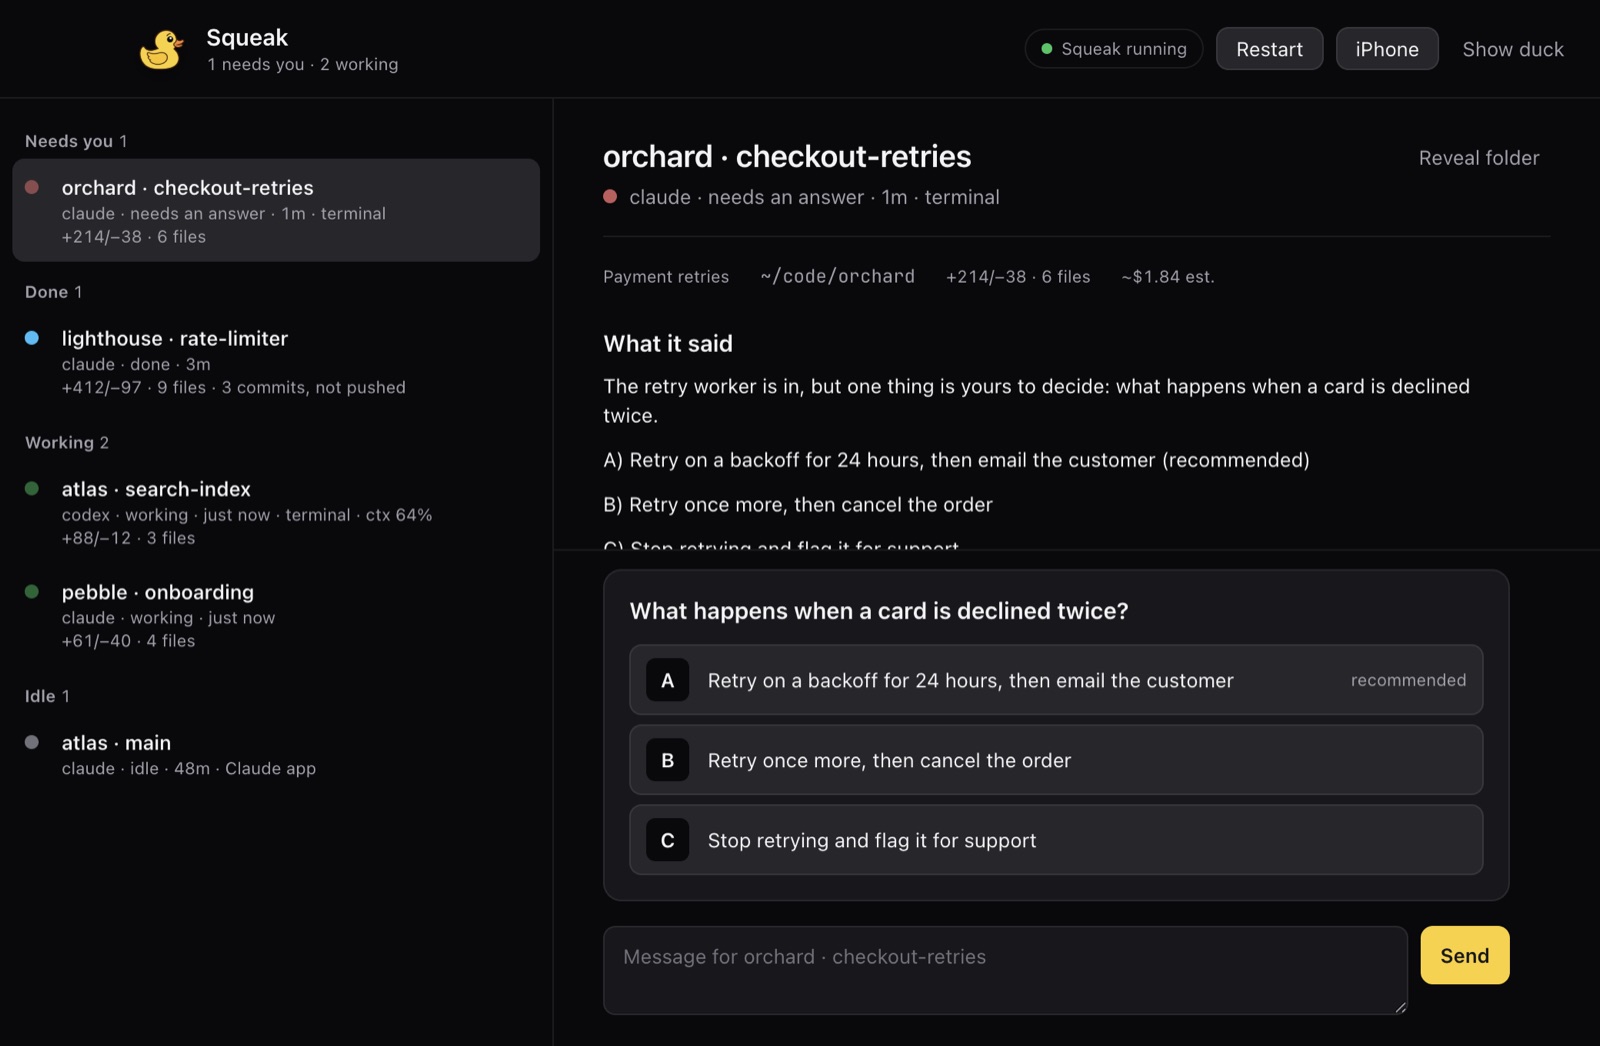Choose the A letter badge option
The image size is (1600, 1046).
tap(667, 680)
